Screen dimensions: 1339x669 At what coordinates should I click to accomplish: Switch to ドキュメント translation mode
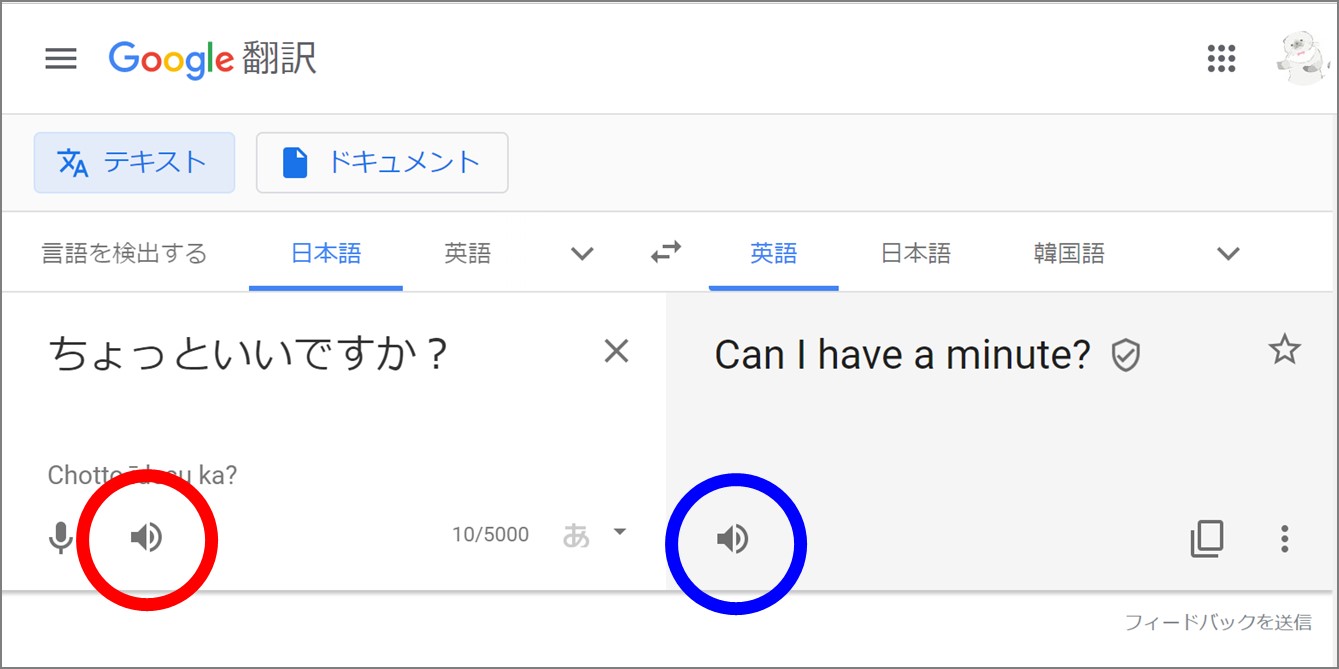click(x=382, y=162)
